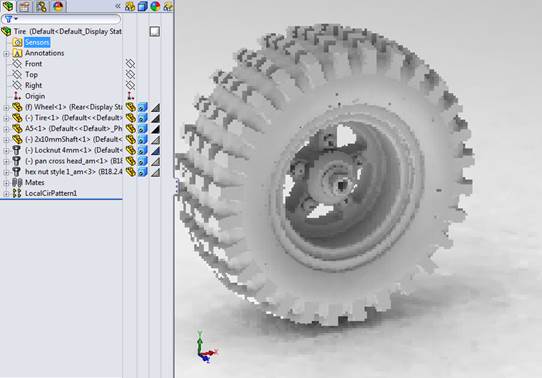Screen dimensions: 542x378
Task: Click the Tire assembly appearance box
Action: click(x=155, y=31)
